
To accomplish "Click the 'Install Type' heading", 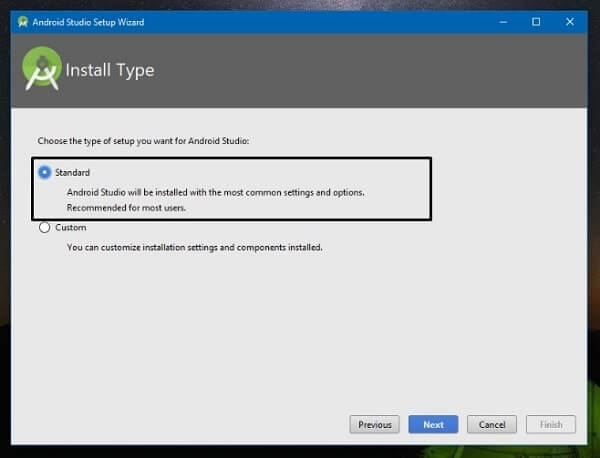I will click(x=110, y=70).
